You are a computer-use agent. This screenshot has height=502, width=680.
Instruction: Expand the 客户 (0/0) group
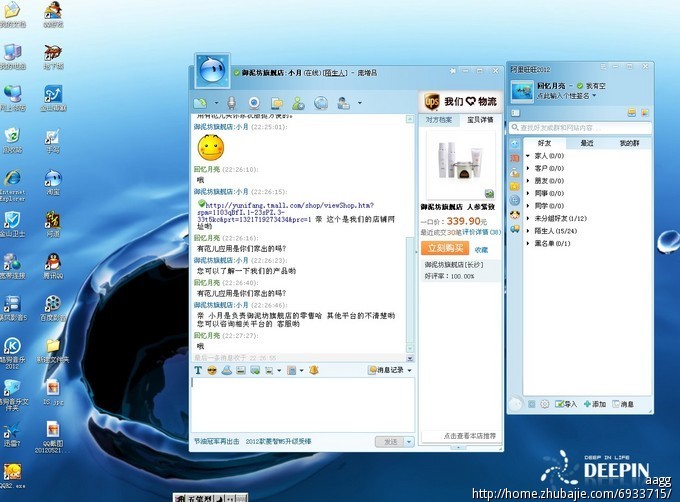(x=528, y=168)
